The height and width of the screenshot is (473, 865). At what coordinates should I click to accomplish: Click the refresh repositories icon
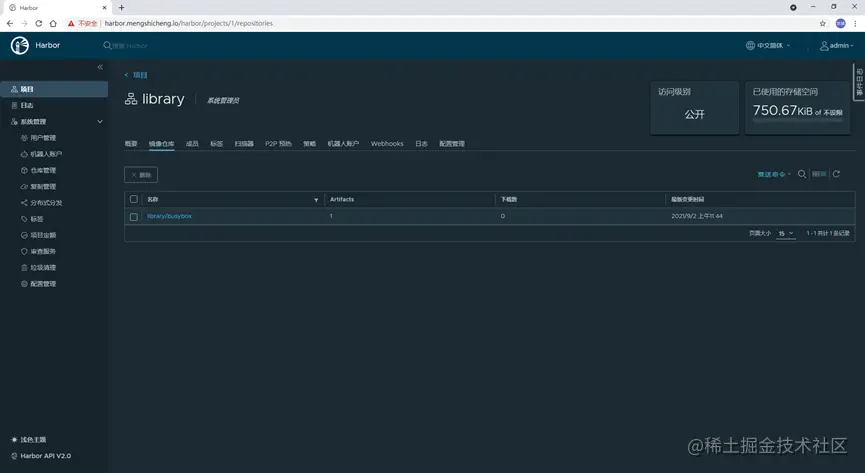click(x=836, y=174)
